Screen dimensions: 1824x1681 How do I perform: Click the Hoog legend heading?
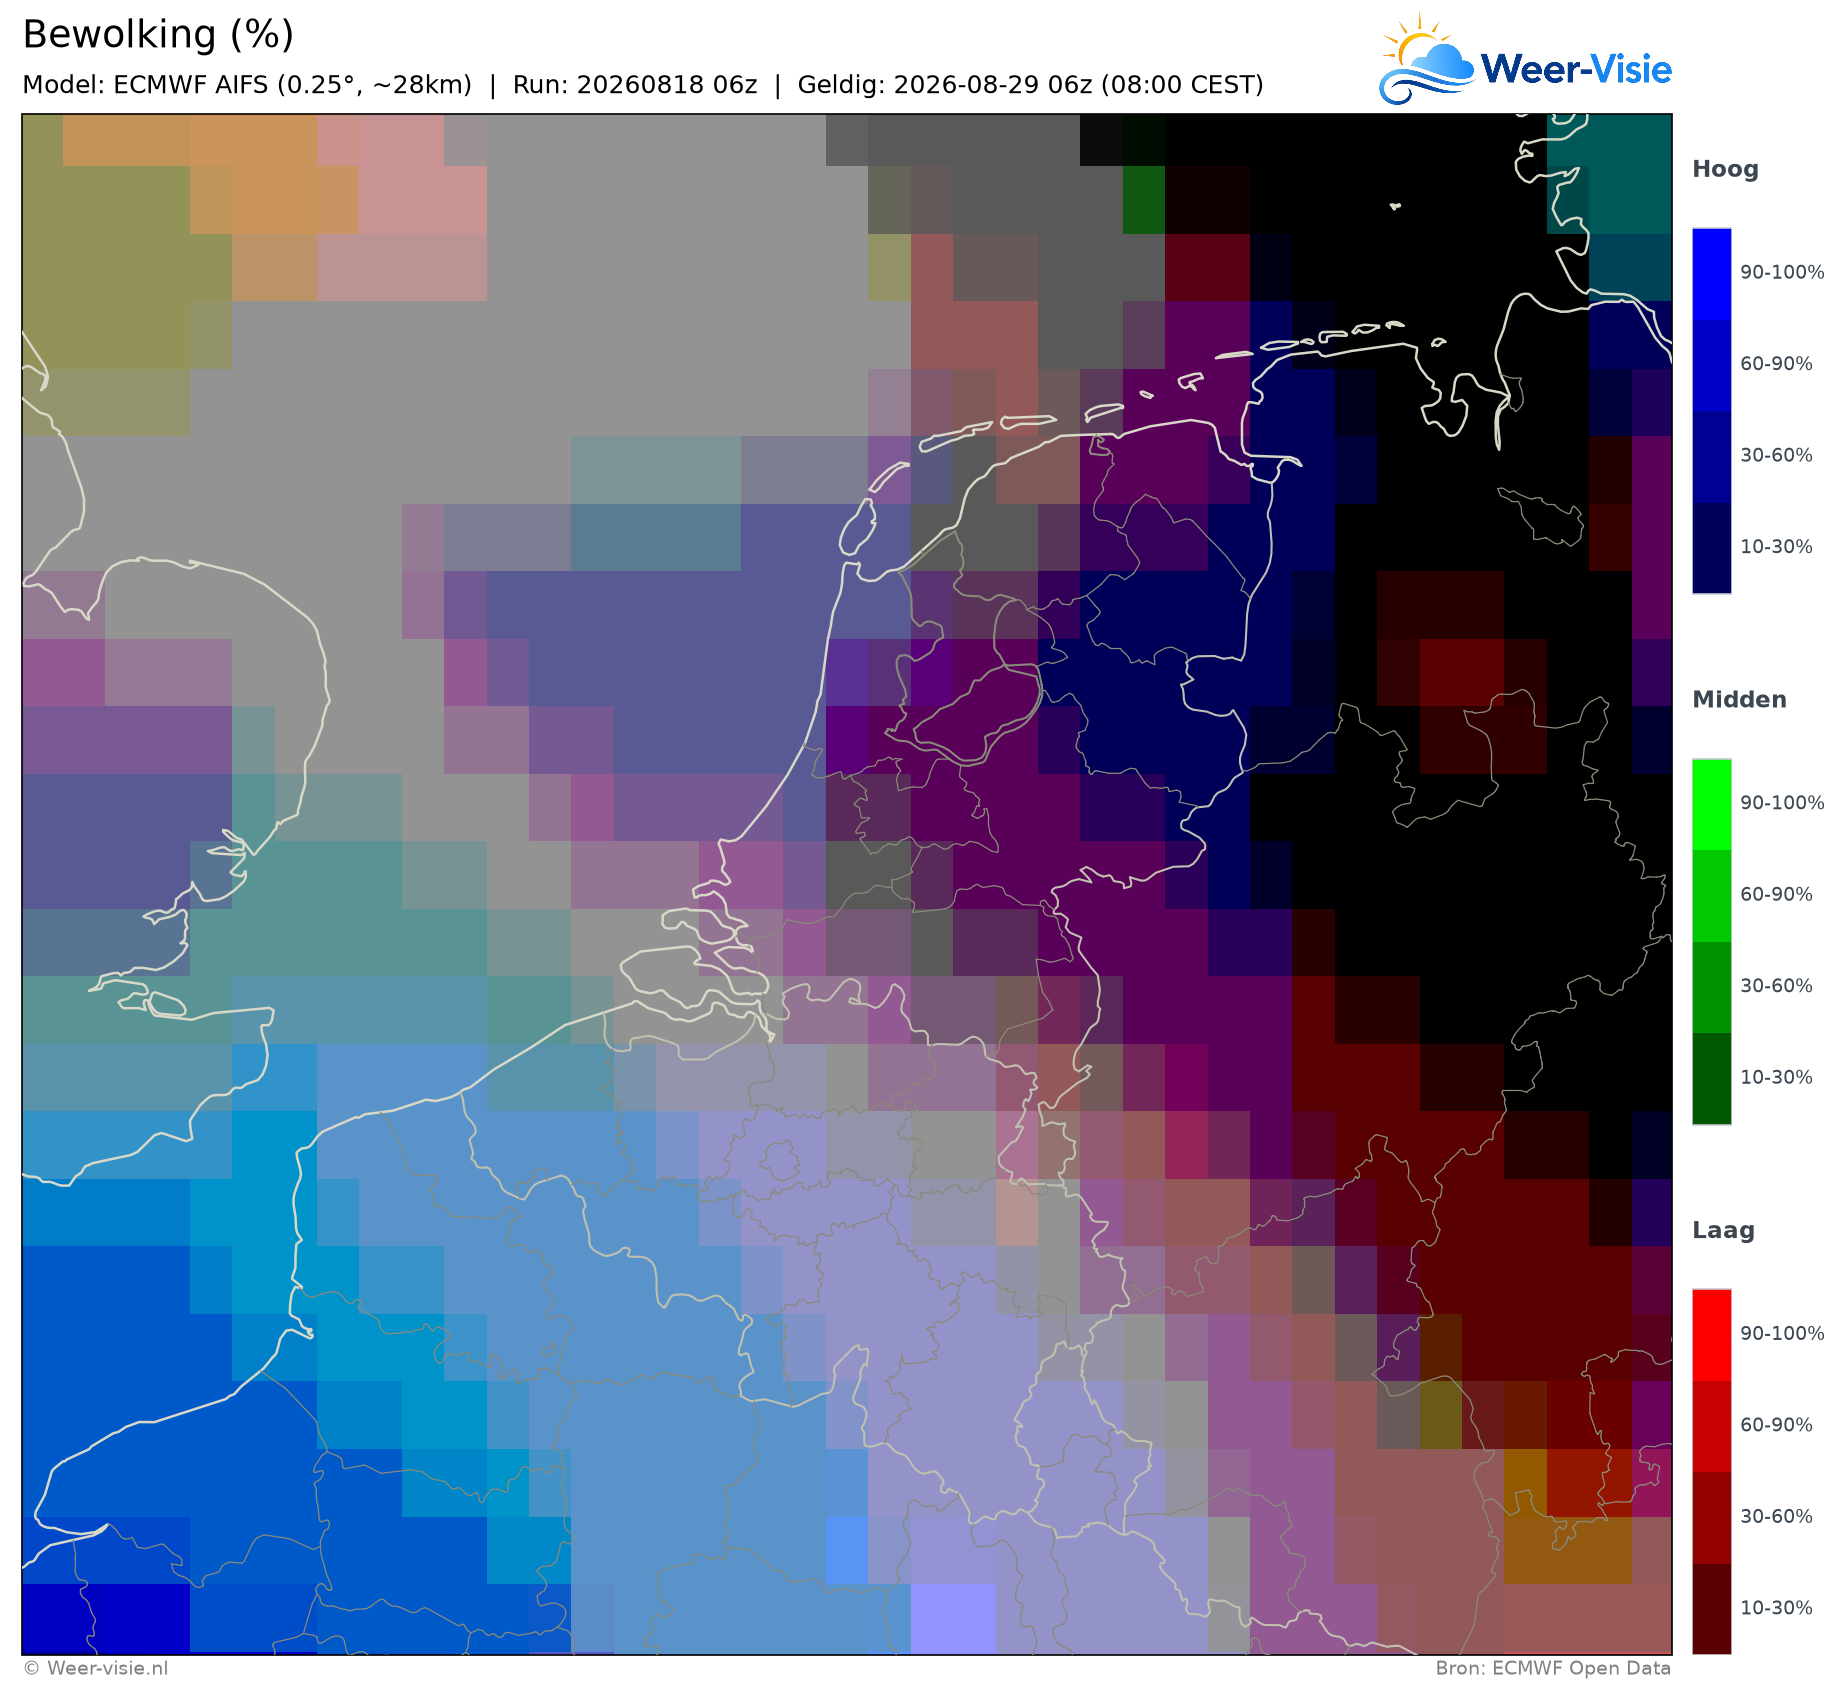[1725, 169]
